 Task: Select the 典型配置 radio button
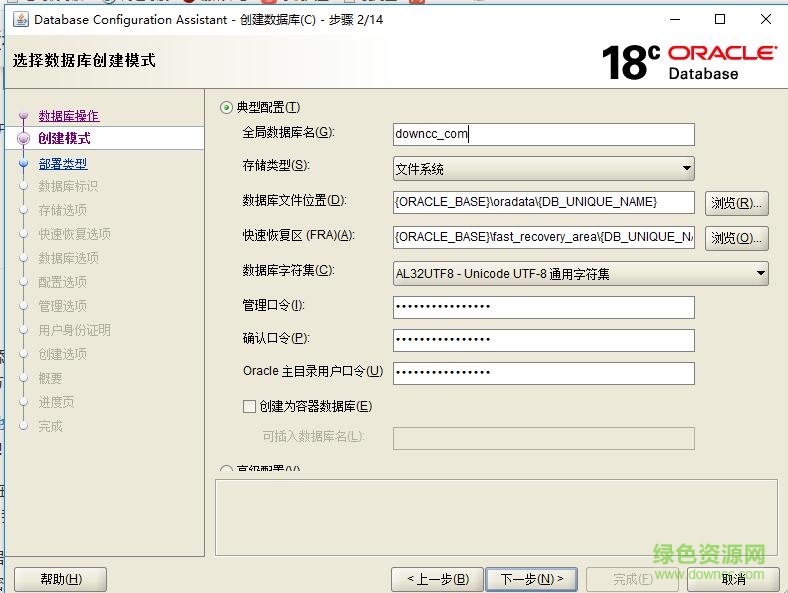tap(226, 107)
